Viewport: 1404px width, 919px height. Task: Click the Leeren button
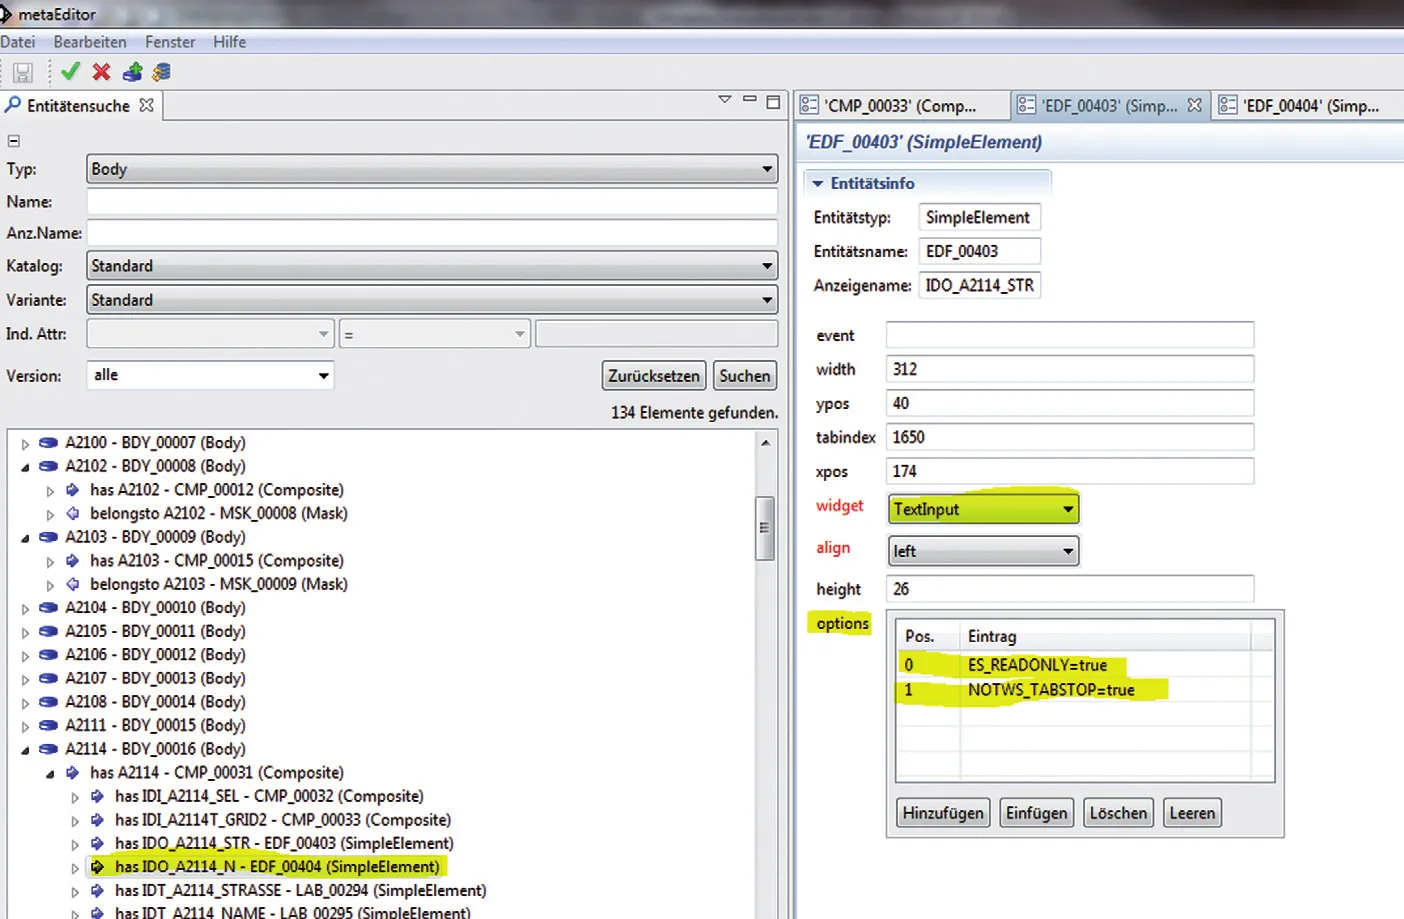pyautogui.click(x=1192, y=813)
